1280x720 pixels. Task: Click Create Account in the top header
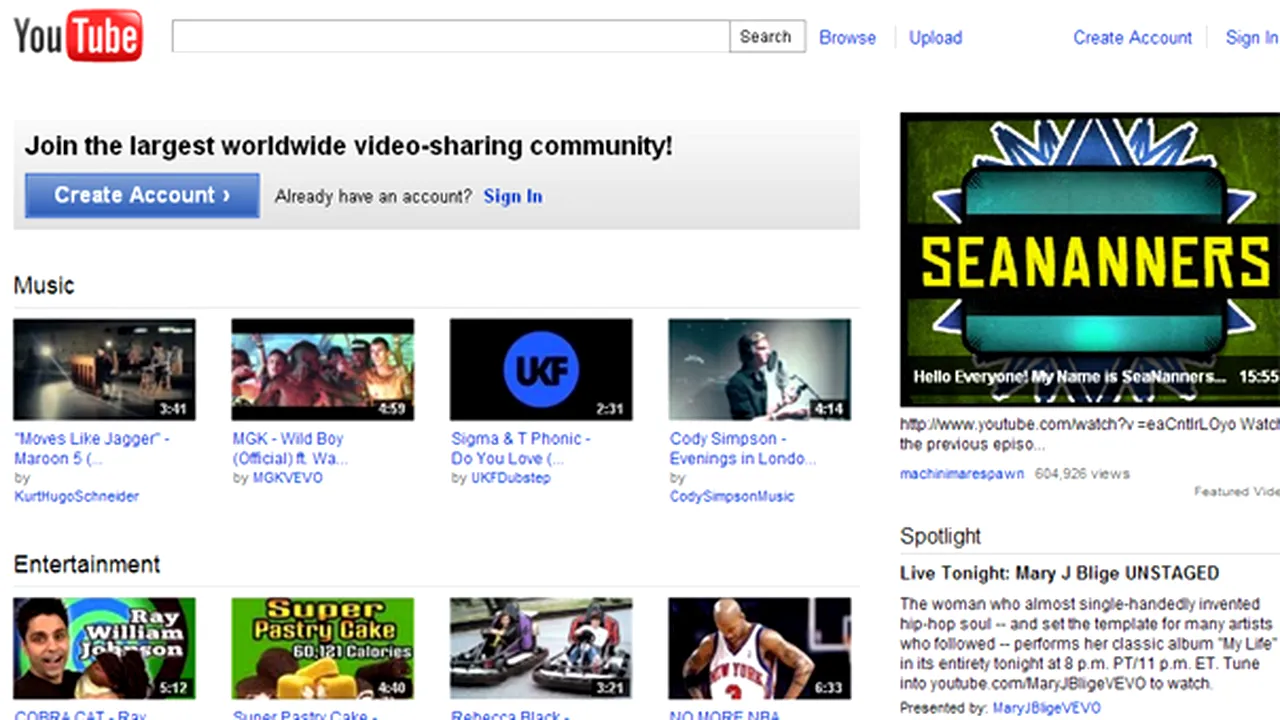(x=1132, y=37)
